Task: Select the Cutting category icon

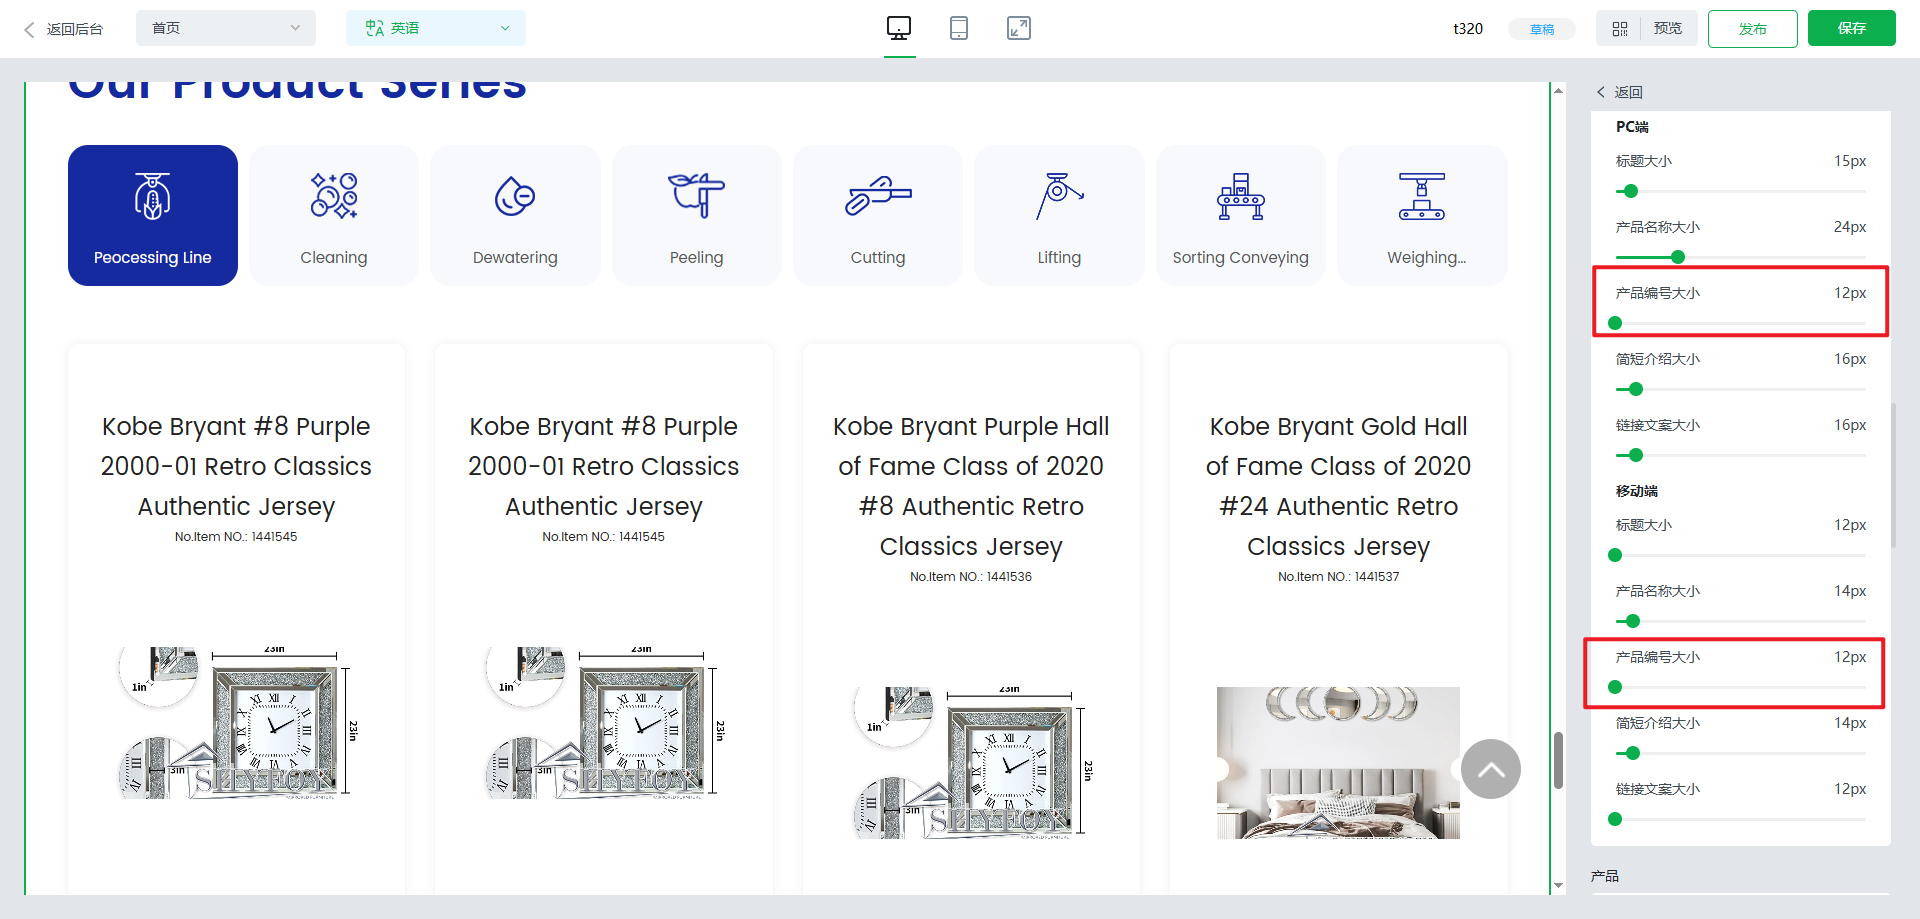Action: pos(877,196)
